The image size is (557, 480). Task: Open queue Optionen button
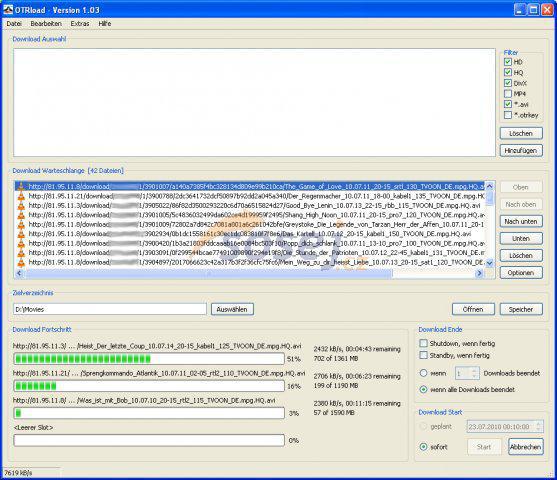click(x=521, y=273)
